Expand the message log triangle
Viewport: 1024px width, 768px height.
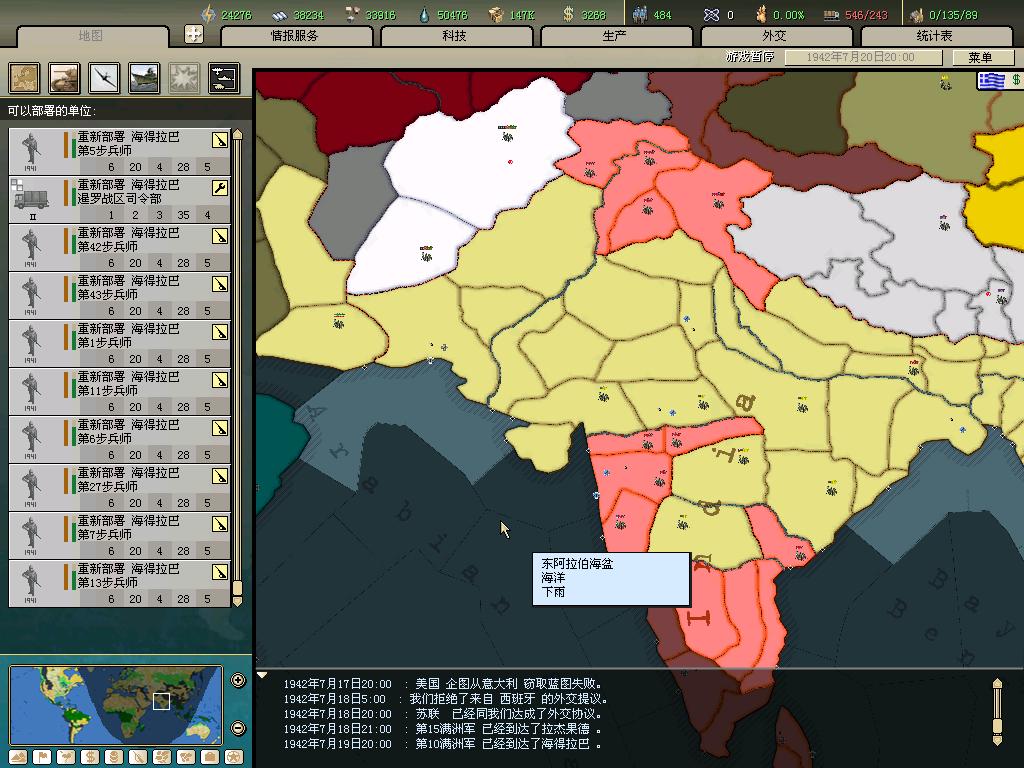click(x=262, y=676)
